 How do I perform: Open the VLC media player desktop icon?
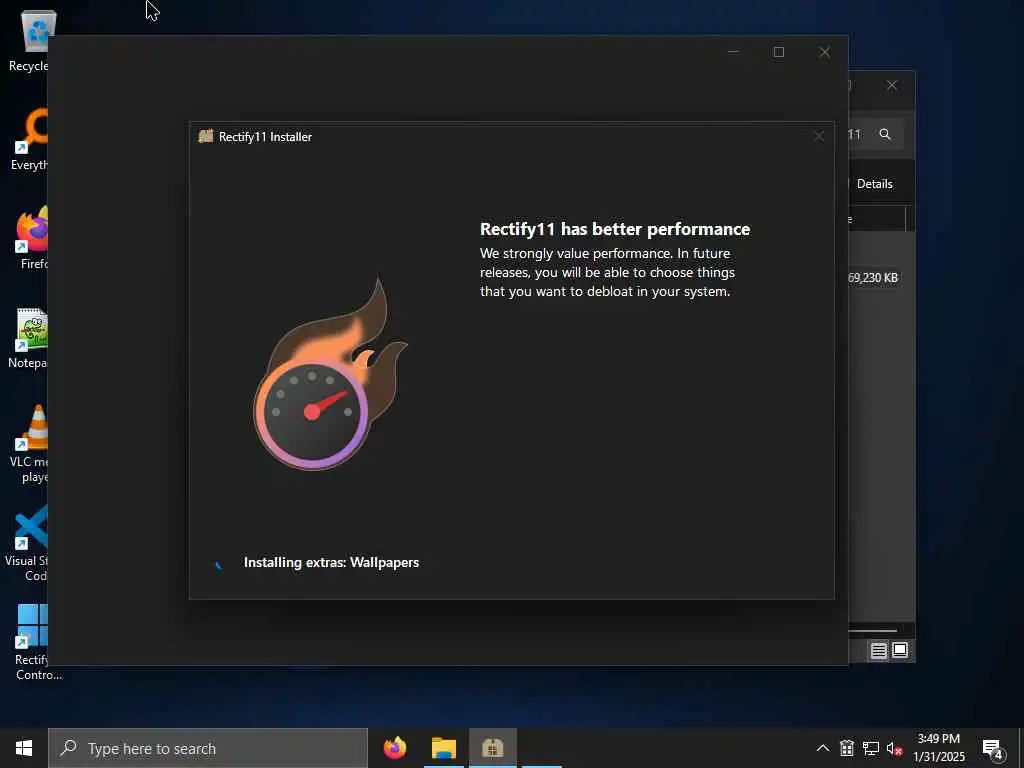(x=31, y=444)
